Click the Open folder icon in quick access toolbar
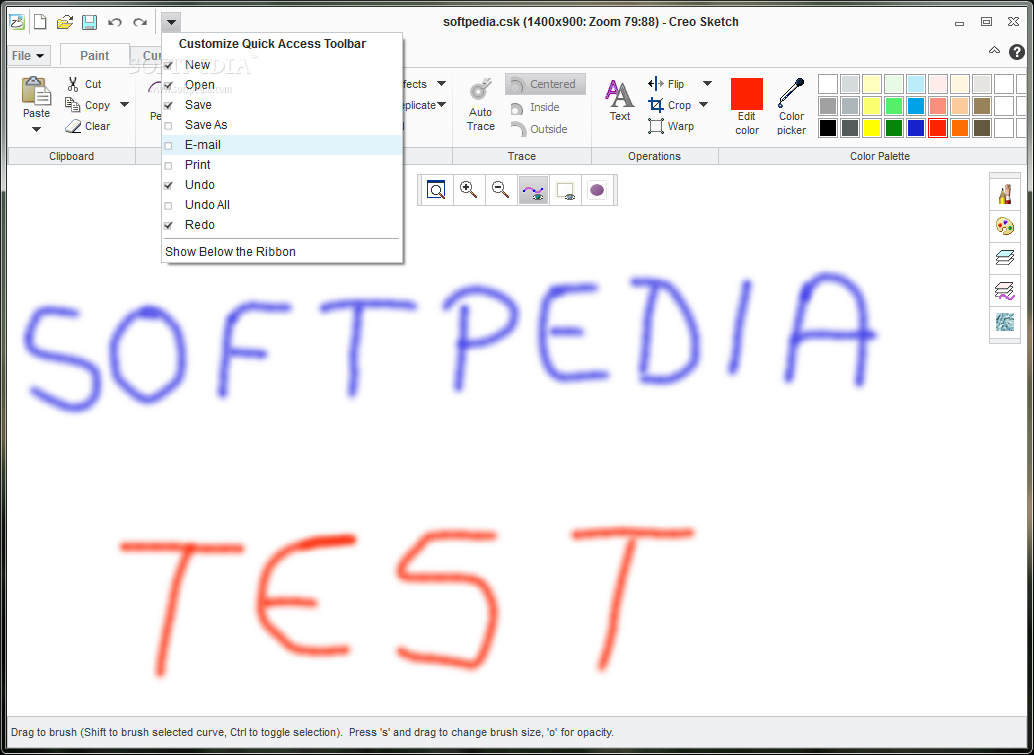The width and height of the screenshot is (1034, 755). tap(65, 22)
